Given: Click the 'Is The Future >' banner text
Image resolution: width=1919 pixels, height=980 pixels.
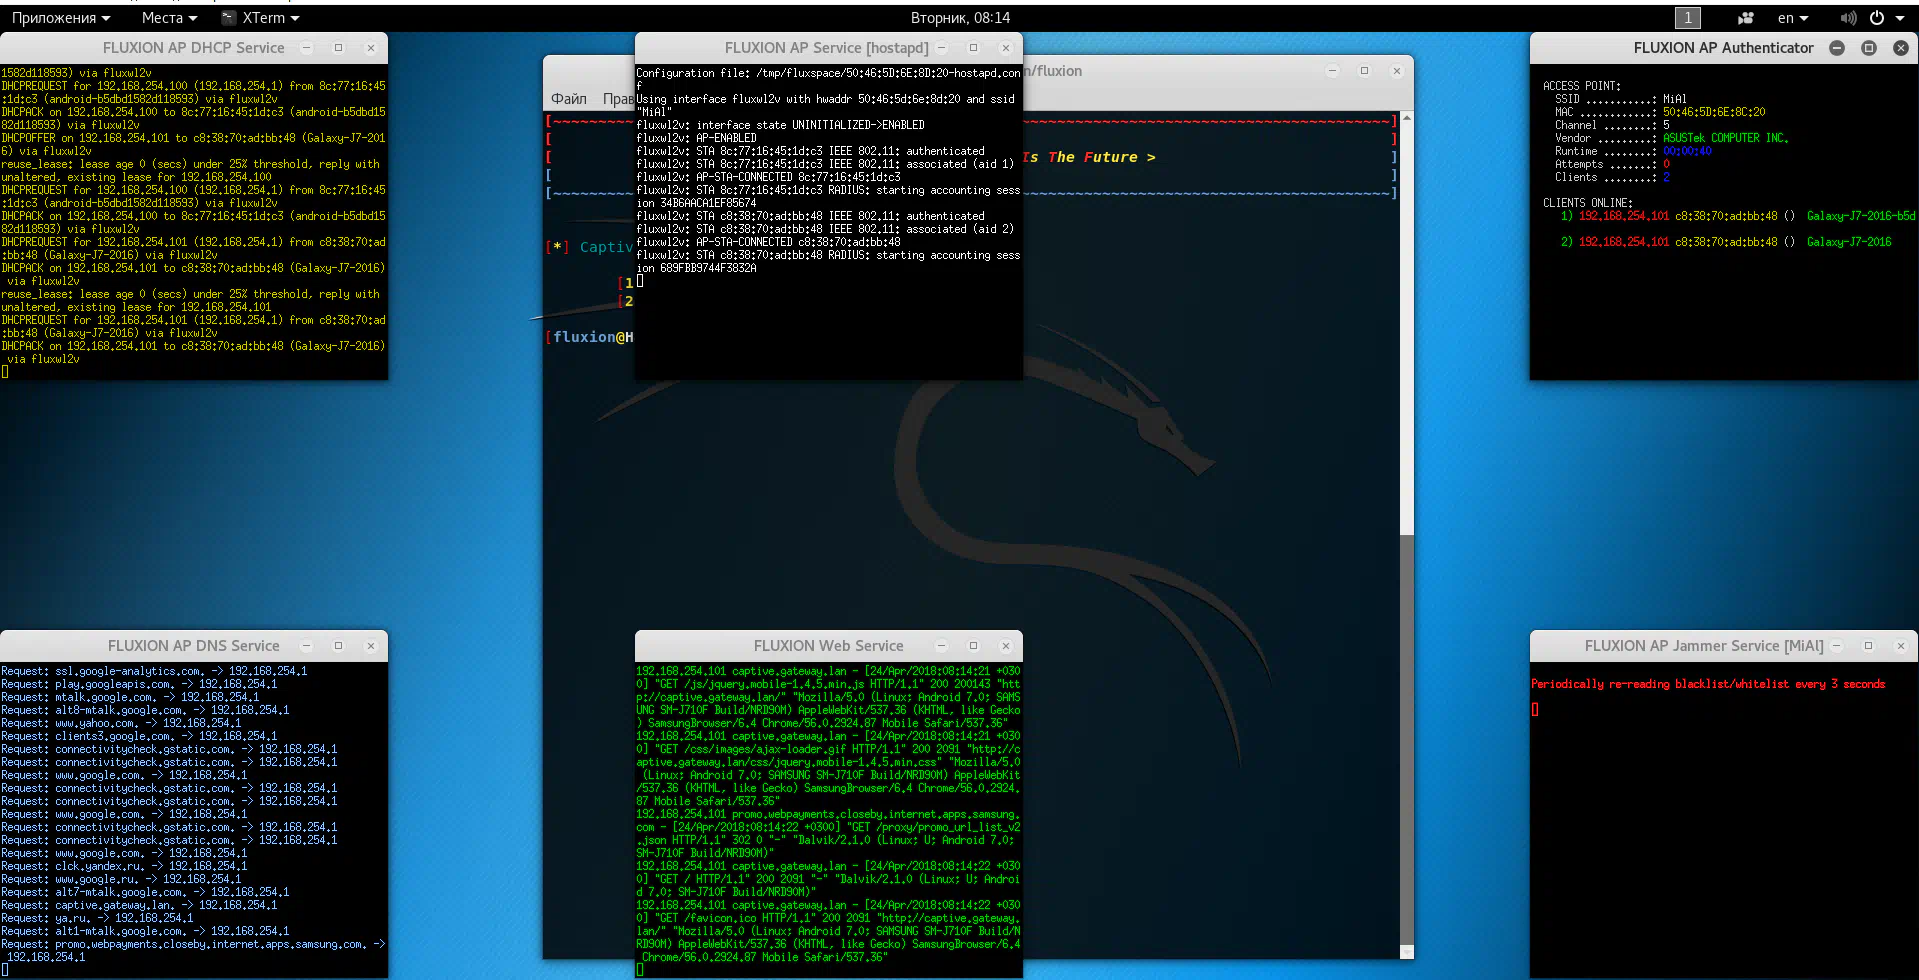Looking at the screenshot, I should coord(1089,157).
